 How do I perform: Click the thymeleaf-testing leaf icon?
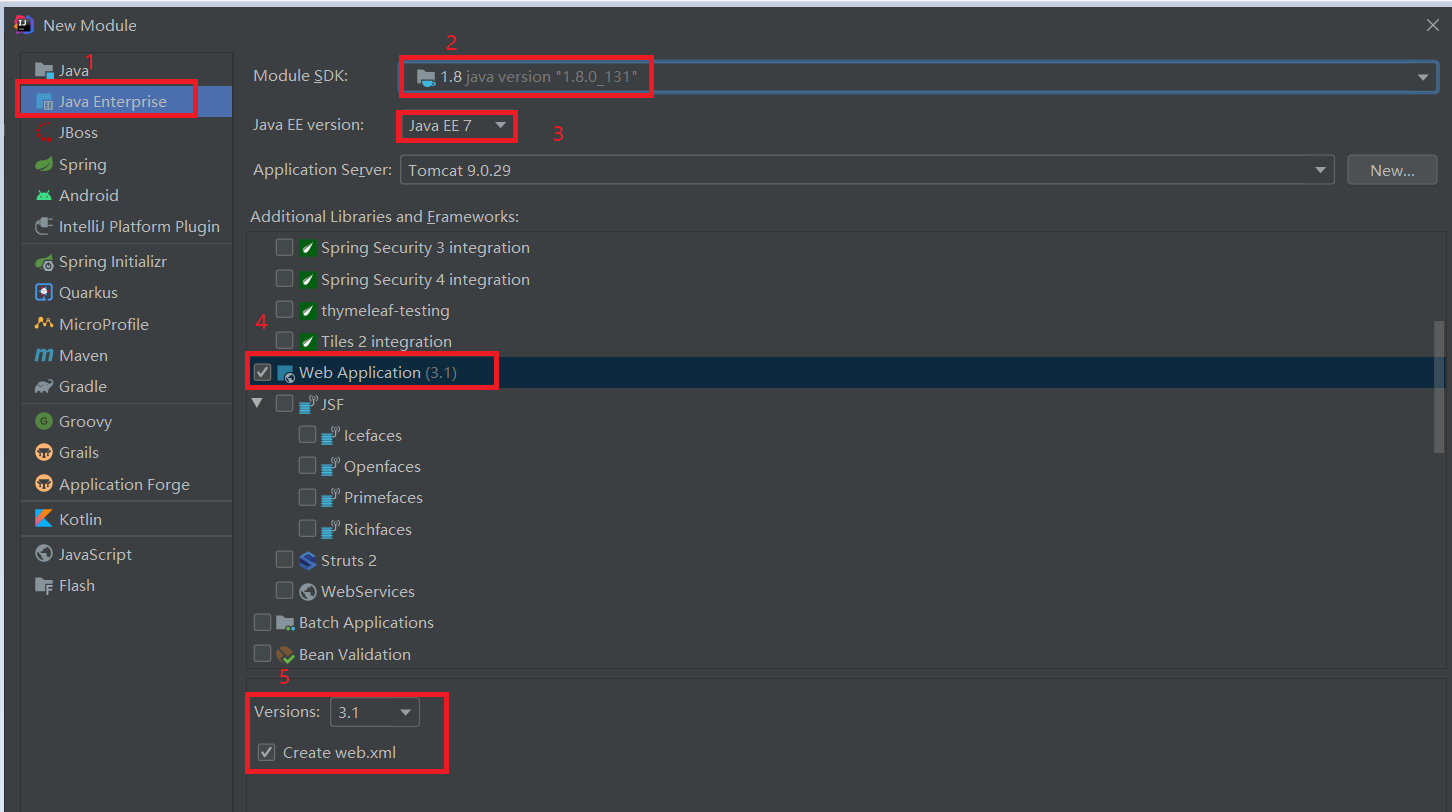point(308,310)
